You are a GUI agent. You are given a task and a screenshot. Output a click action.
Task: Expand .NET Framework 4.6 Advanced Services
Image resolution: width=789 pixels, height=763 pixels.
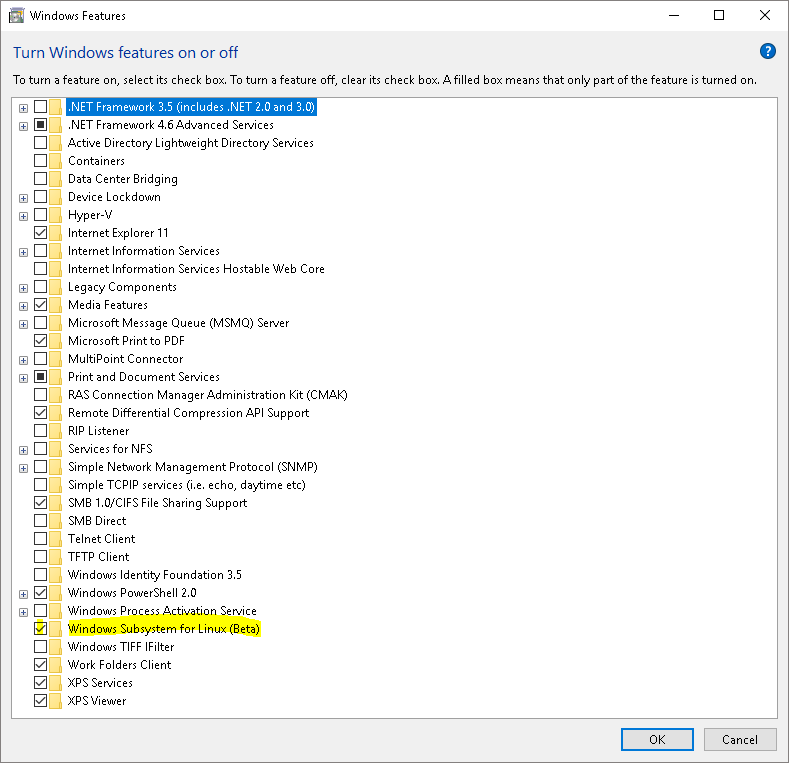click(x=23, y=126)
